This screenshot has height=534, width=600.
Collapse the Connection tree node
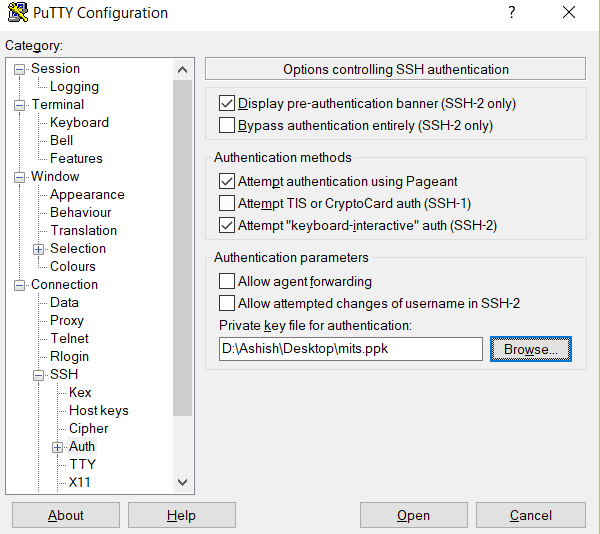pyautogui.click(x=19, y=285)
